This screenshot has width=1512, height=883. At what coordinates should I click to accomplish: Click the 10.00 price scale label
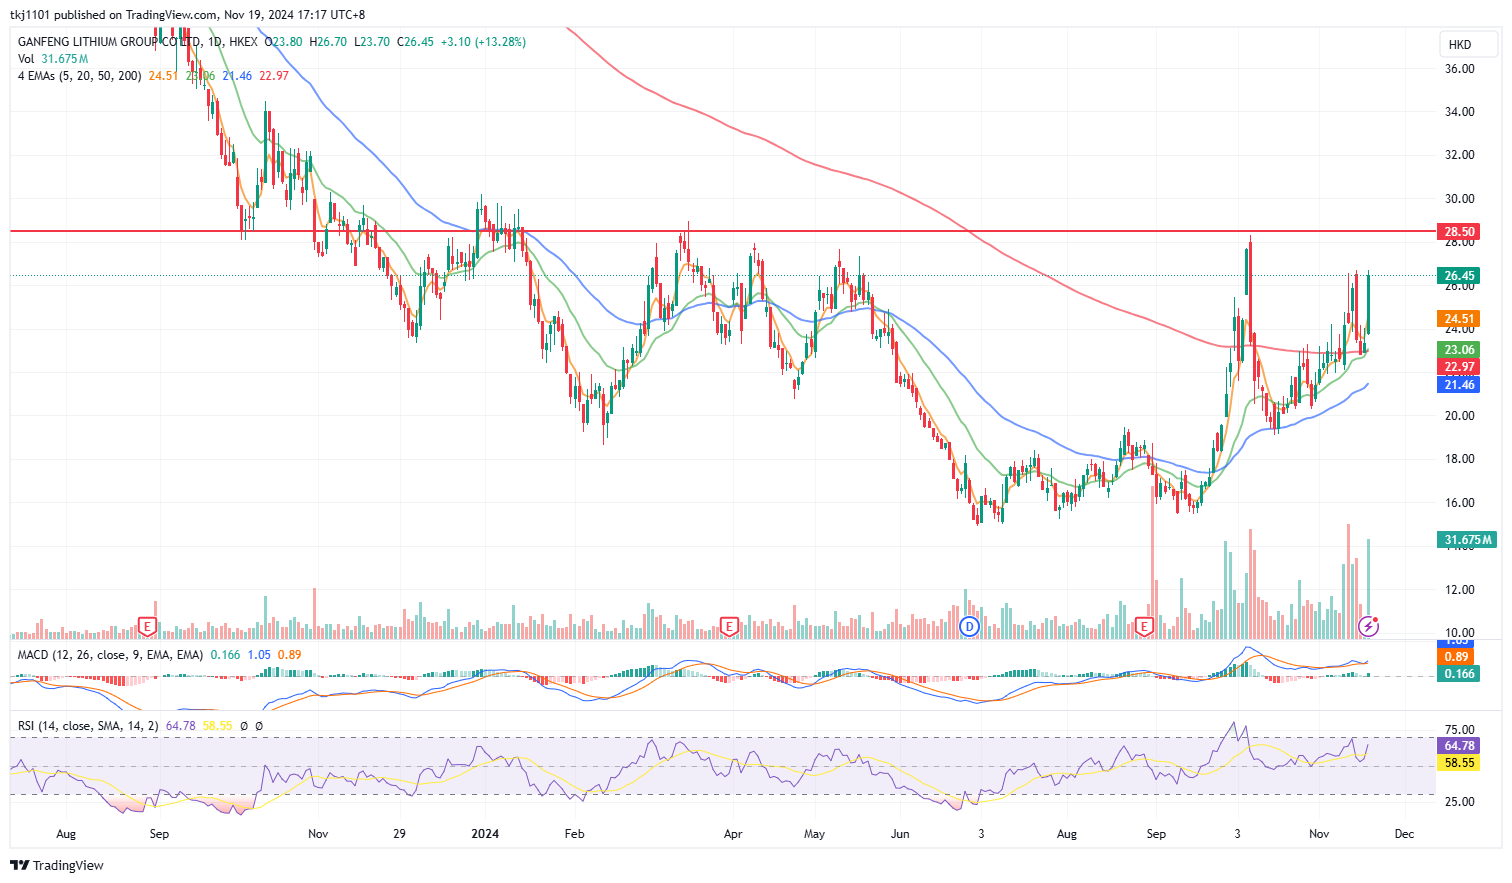1460,633
